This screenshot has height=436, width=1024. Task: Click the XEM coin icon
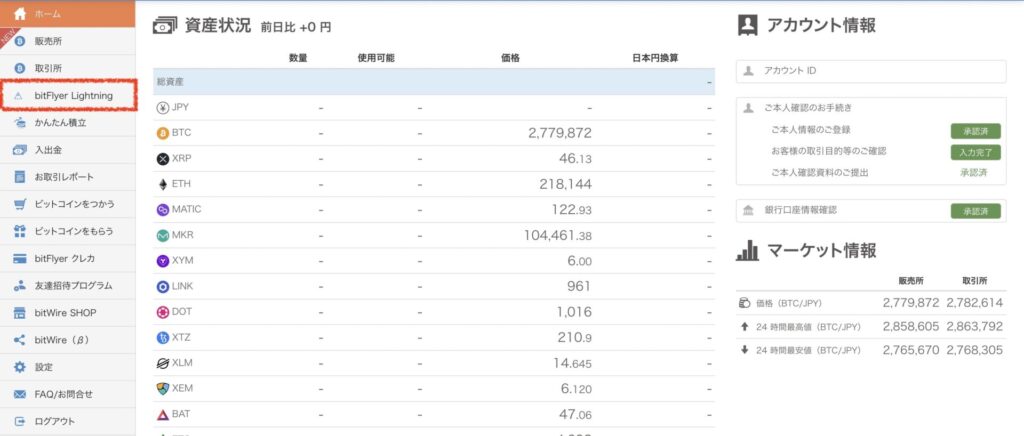click(x=163, y=388)
